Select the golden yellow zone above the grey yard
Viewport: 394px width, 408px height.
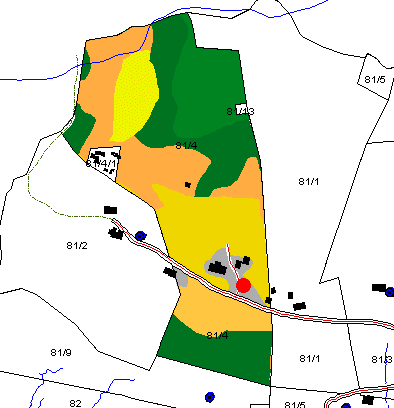[x=213, y=223]
